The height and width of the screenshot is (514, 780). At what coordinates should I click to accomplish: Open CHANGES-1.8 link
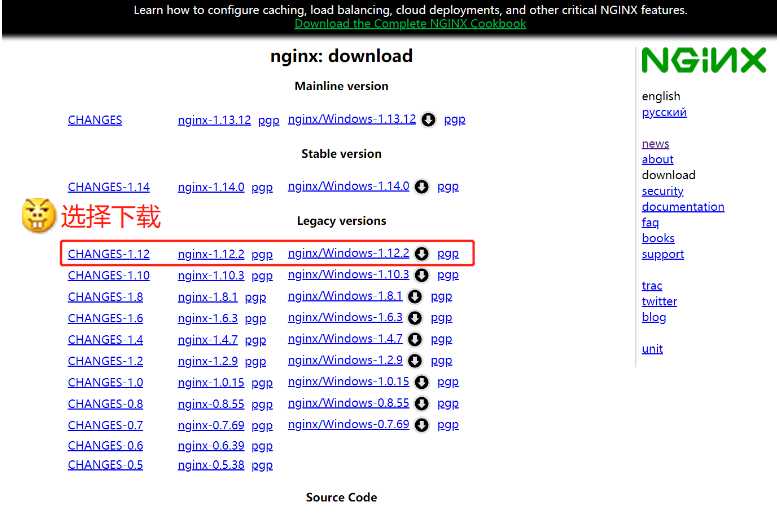(105, 297)
